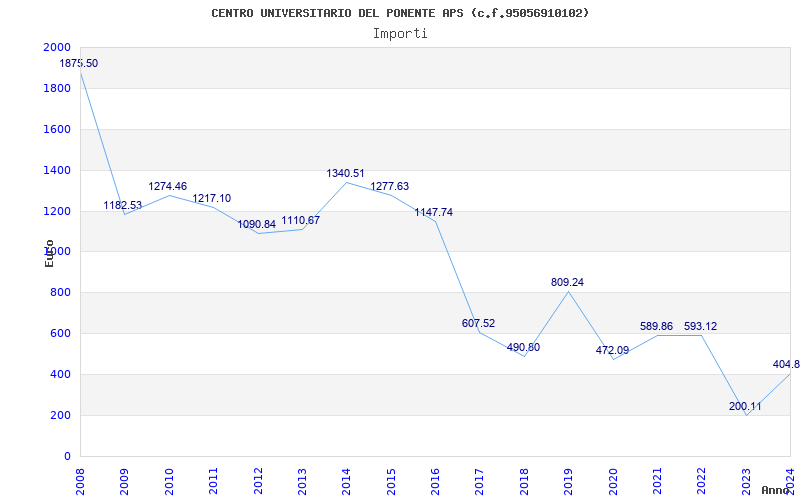Click year 2016 on the x-axis
This screenshot has height=500, width=800.
pyautogui.click(x=435, y=481)
